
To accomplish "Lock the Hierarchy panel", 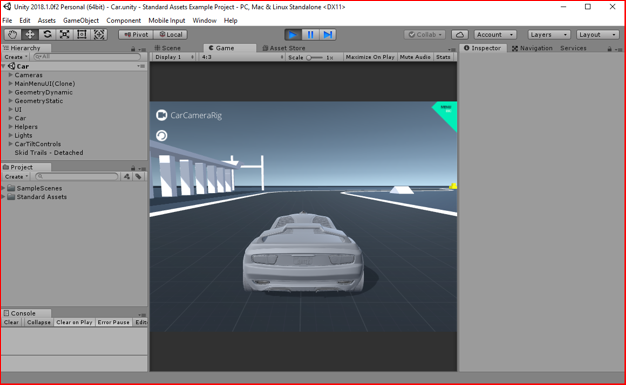I will click(x=133, y=48).
